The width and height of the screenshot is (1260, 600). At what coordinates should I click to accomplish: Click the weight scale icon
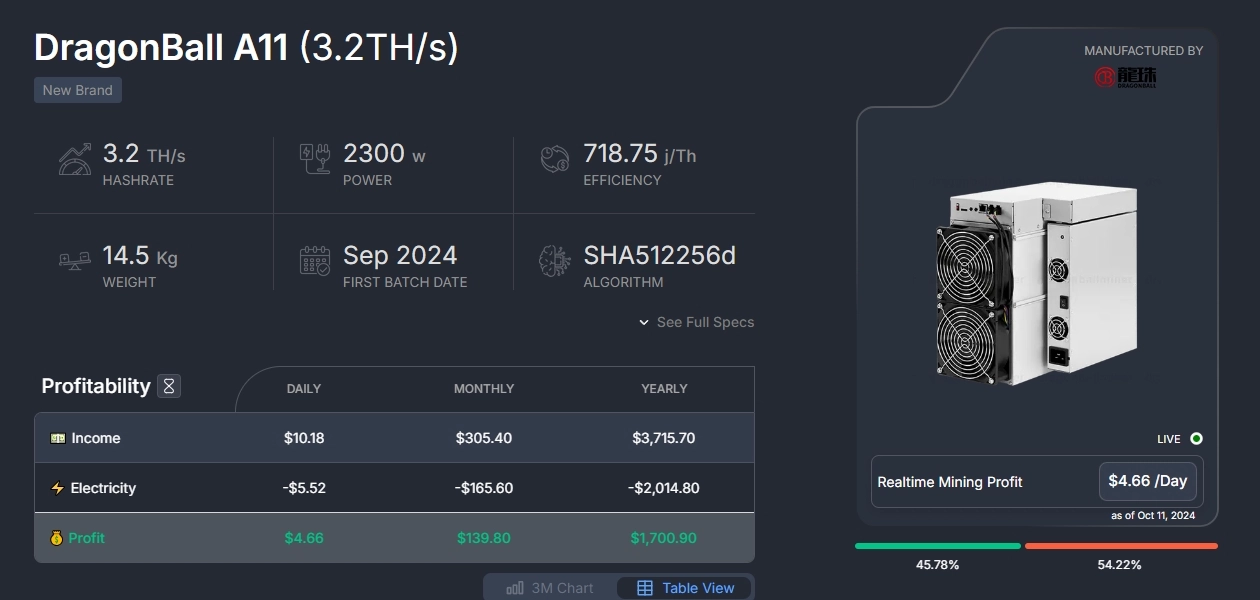pos(75,261)
